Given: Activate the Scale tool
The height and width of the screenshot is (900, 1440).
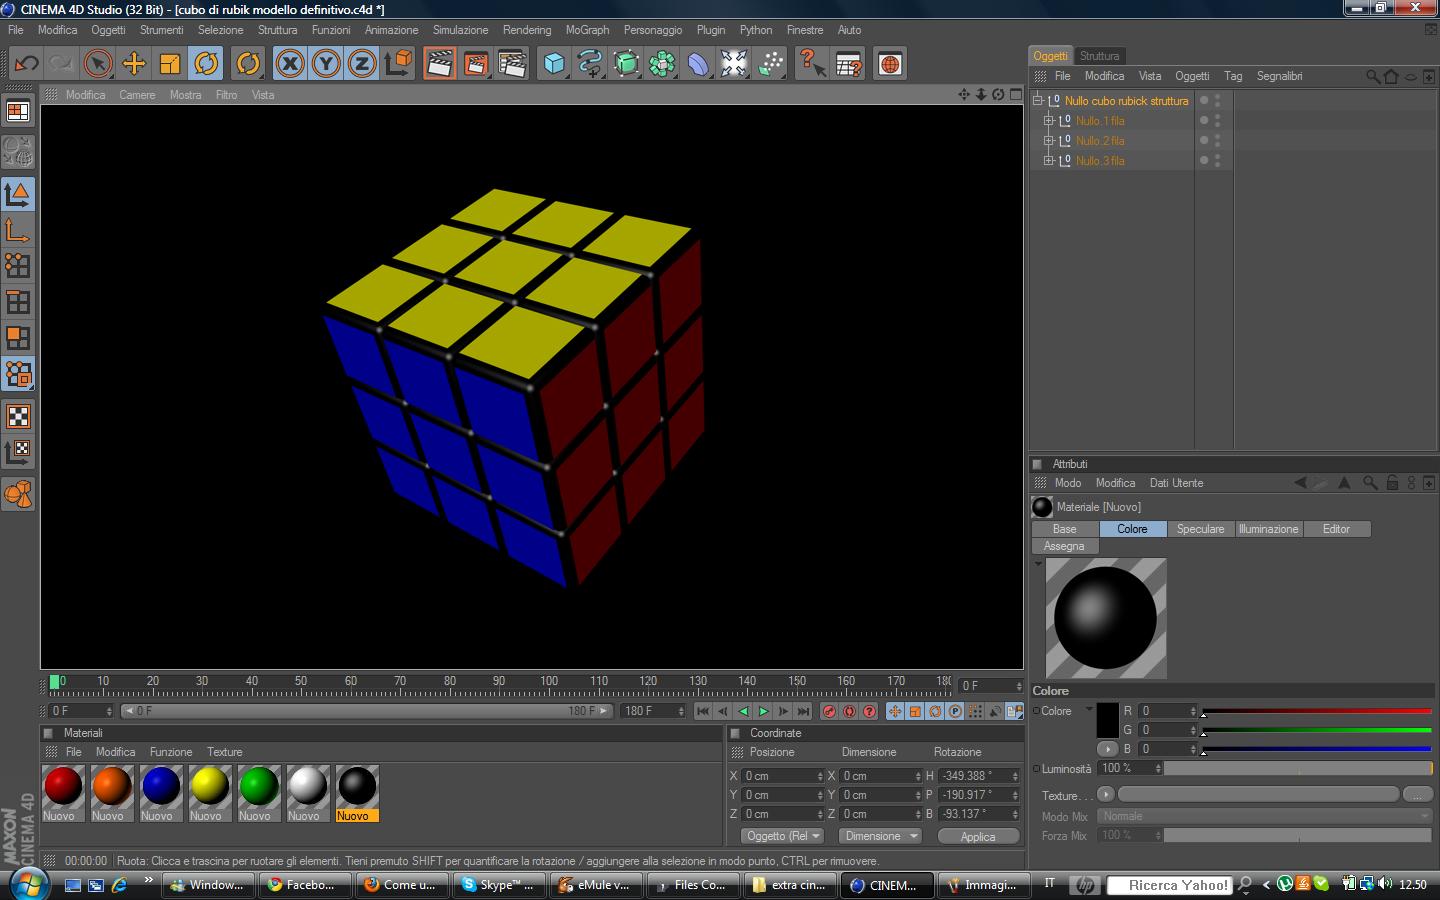Looking at the screenshot, I should click(x=169, y=64).
